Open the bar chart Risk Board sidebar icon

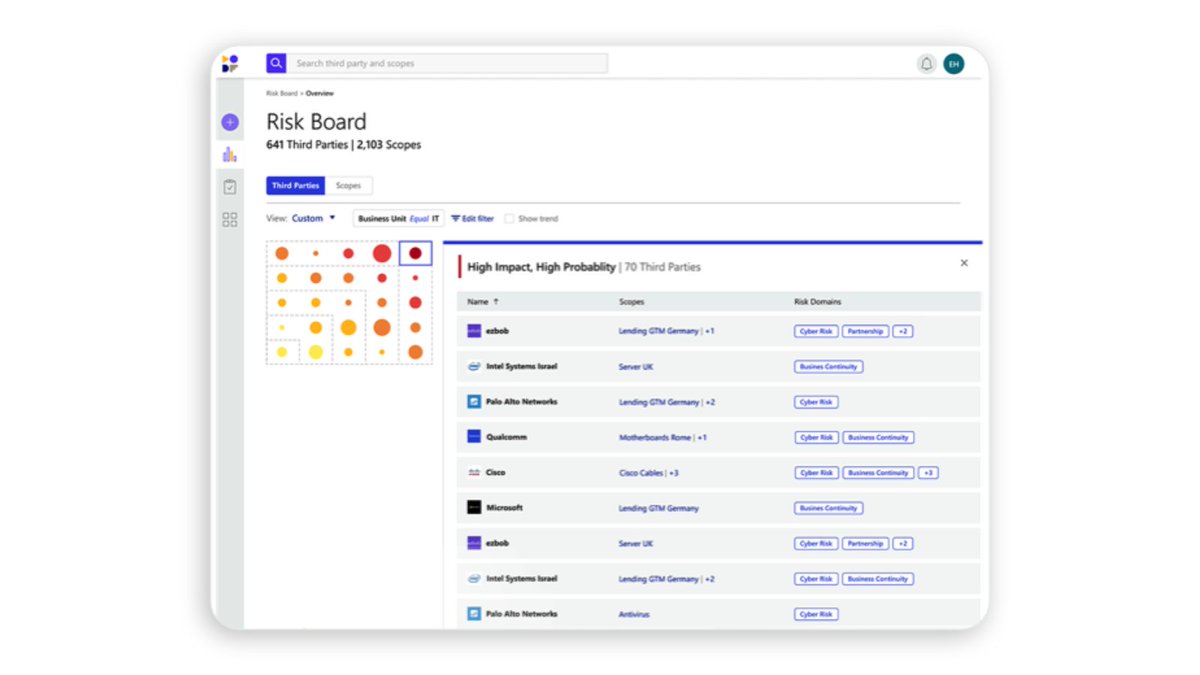coord(230,154)
